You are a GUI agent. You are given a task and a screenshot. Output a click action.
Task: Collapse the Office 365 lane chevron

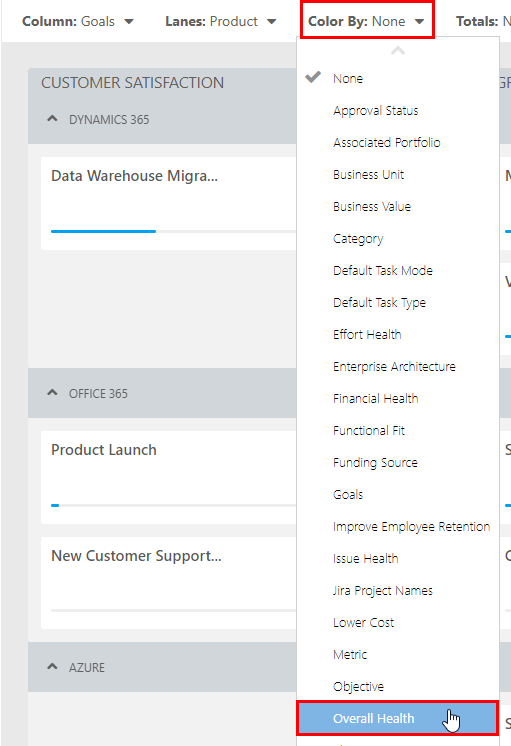[52, 393]
